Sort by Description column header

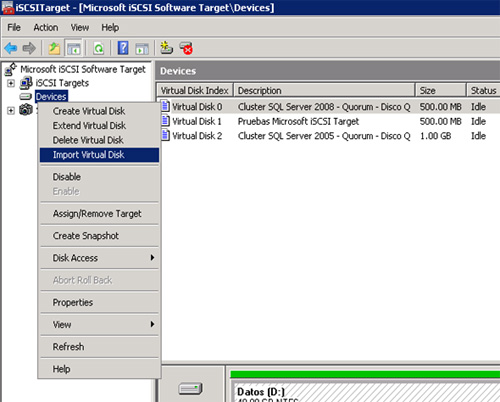pyautogui.click(x=324, y=90)
